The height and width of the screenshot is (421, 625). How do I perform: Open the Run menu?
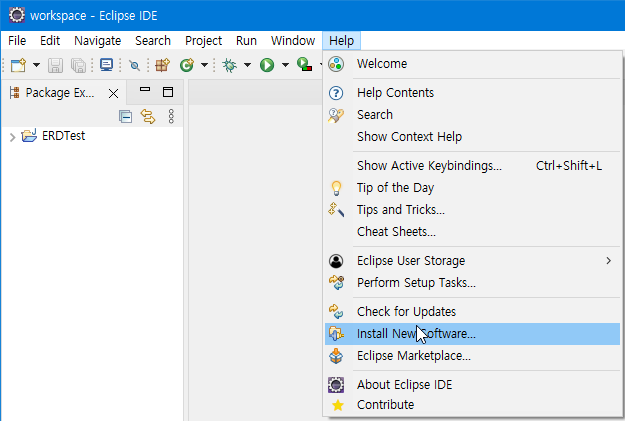[x=246, y=41]
